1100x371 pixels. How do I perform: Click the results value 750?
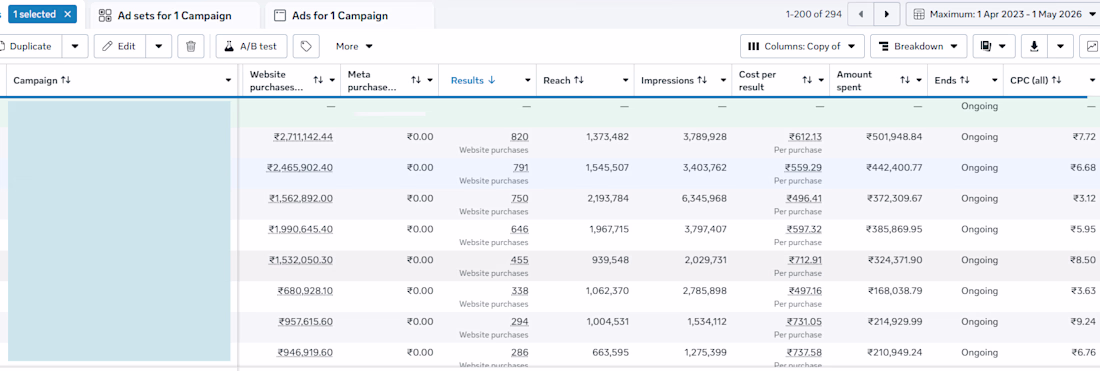520,198
